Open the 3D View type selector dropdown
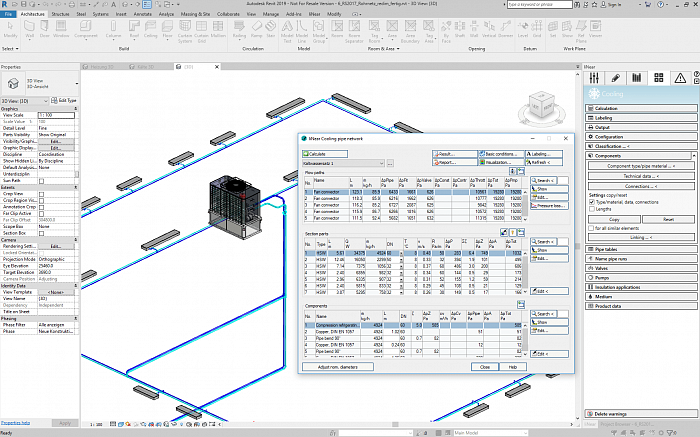700x437 pixels. [x=24, y=101]
